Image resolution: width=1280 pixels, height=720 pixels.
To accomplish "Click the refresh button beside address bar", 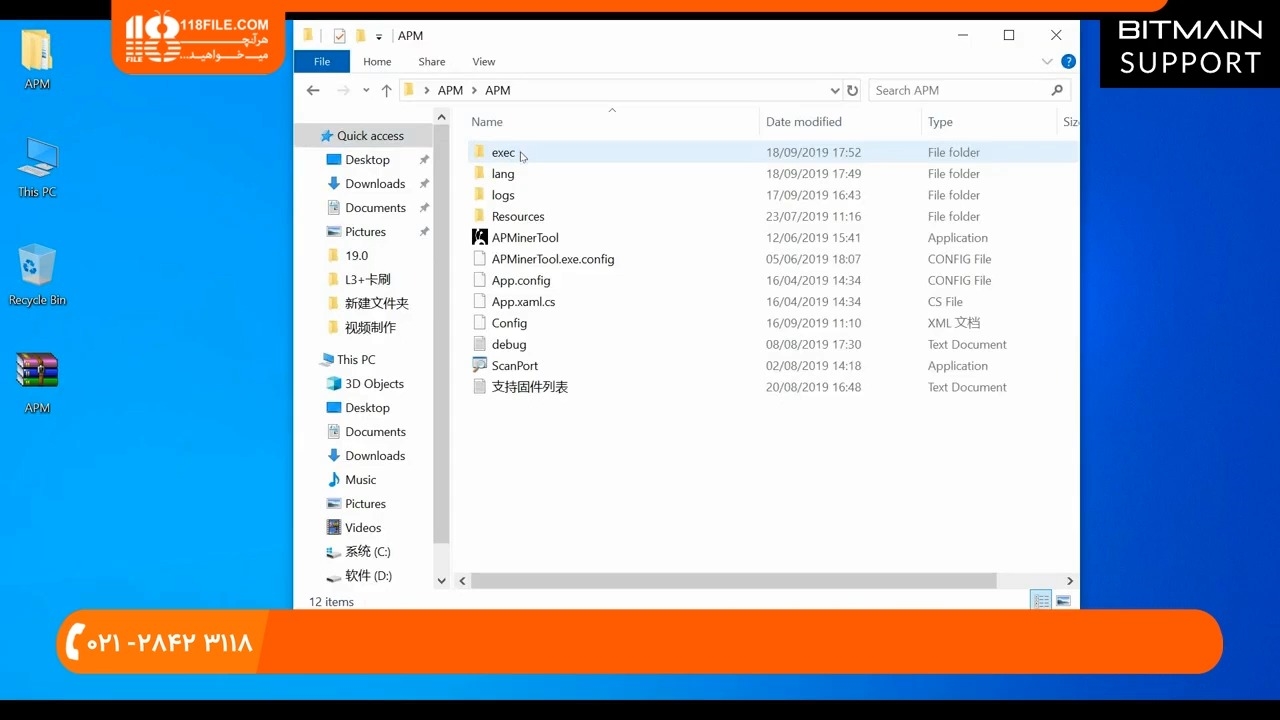I will (x=852, y=90).
